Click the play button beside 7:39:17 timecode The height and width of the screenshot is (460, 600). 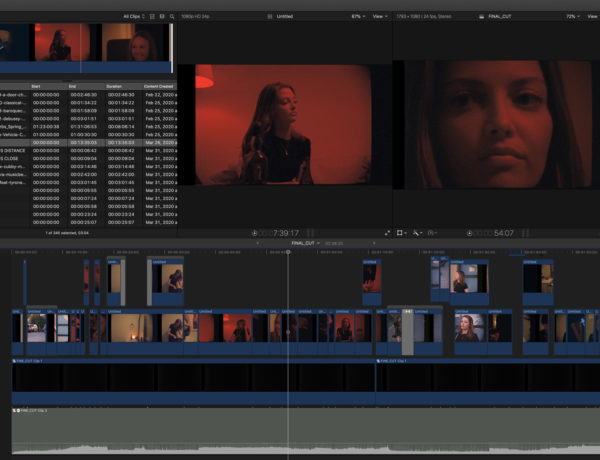click(x=255, y=233)
